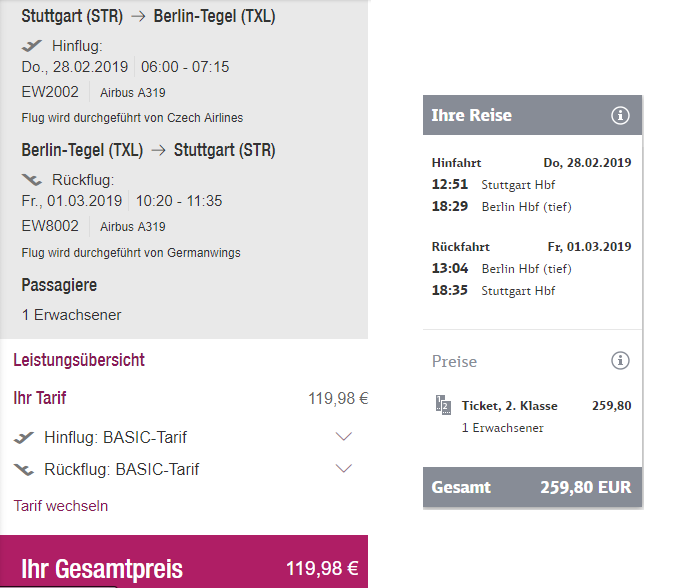
Task: Open the info icon next to Preise
Action: (x=620, y=360)
